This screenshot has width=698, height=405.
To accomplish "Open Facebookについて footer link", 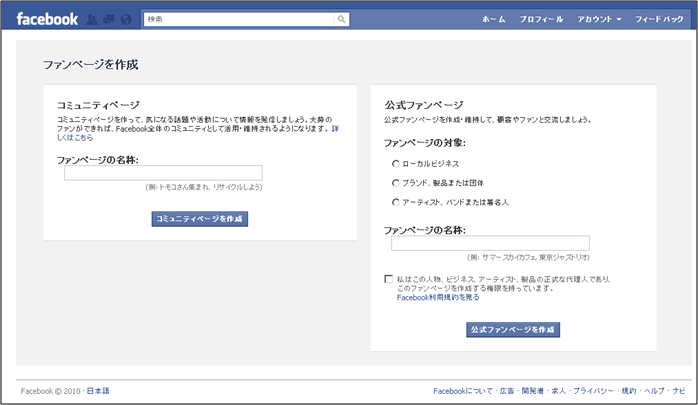I will (x=463, y=391).
